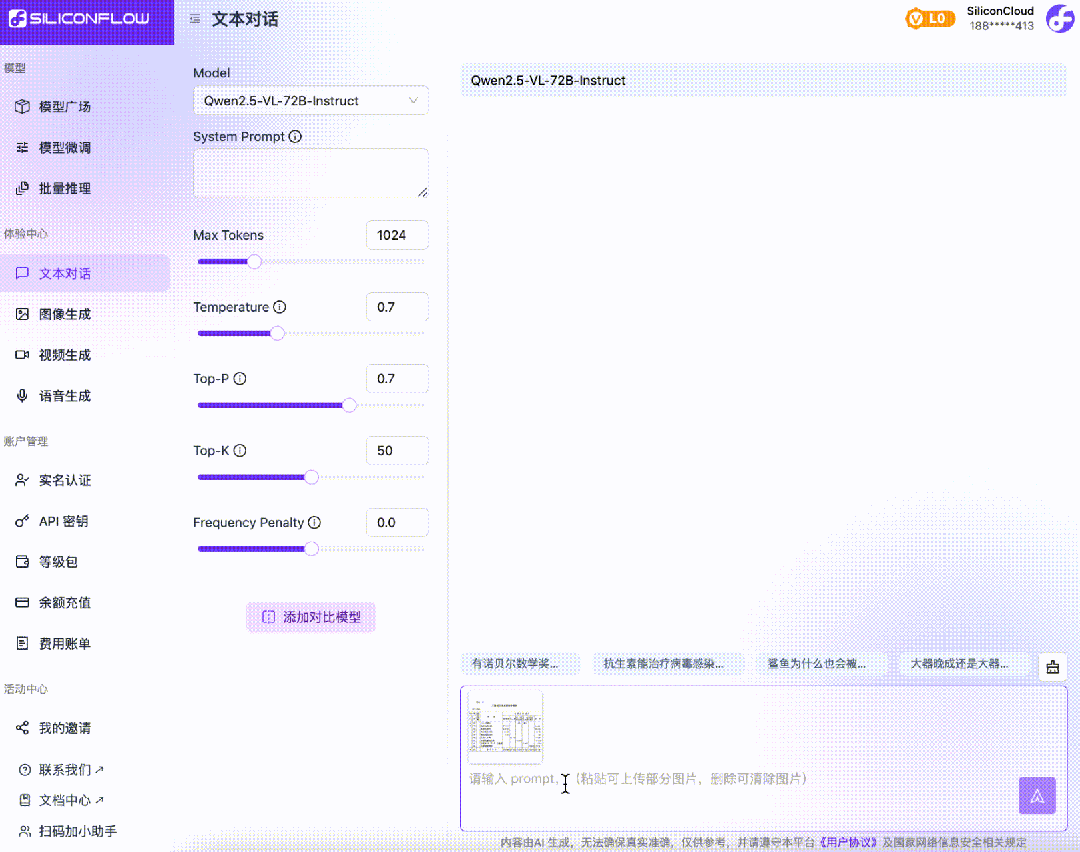Screen dimensions: 1080x852
Task: Click the API 密钥 key icon
Action: (x=22, y=521)
